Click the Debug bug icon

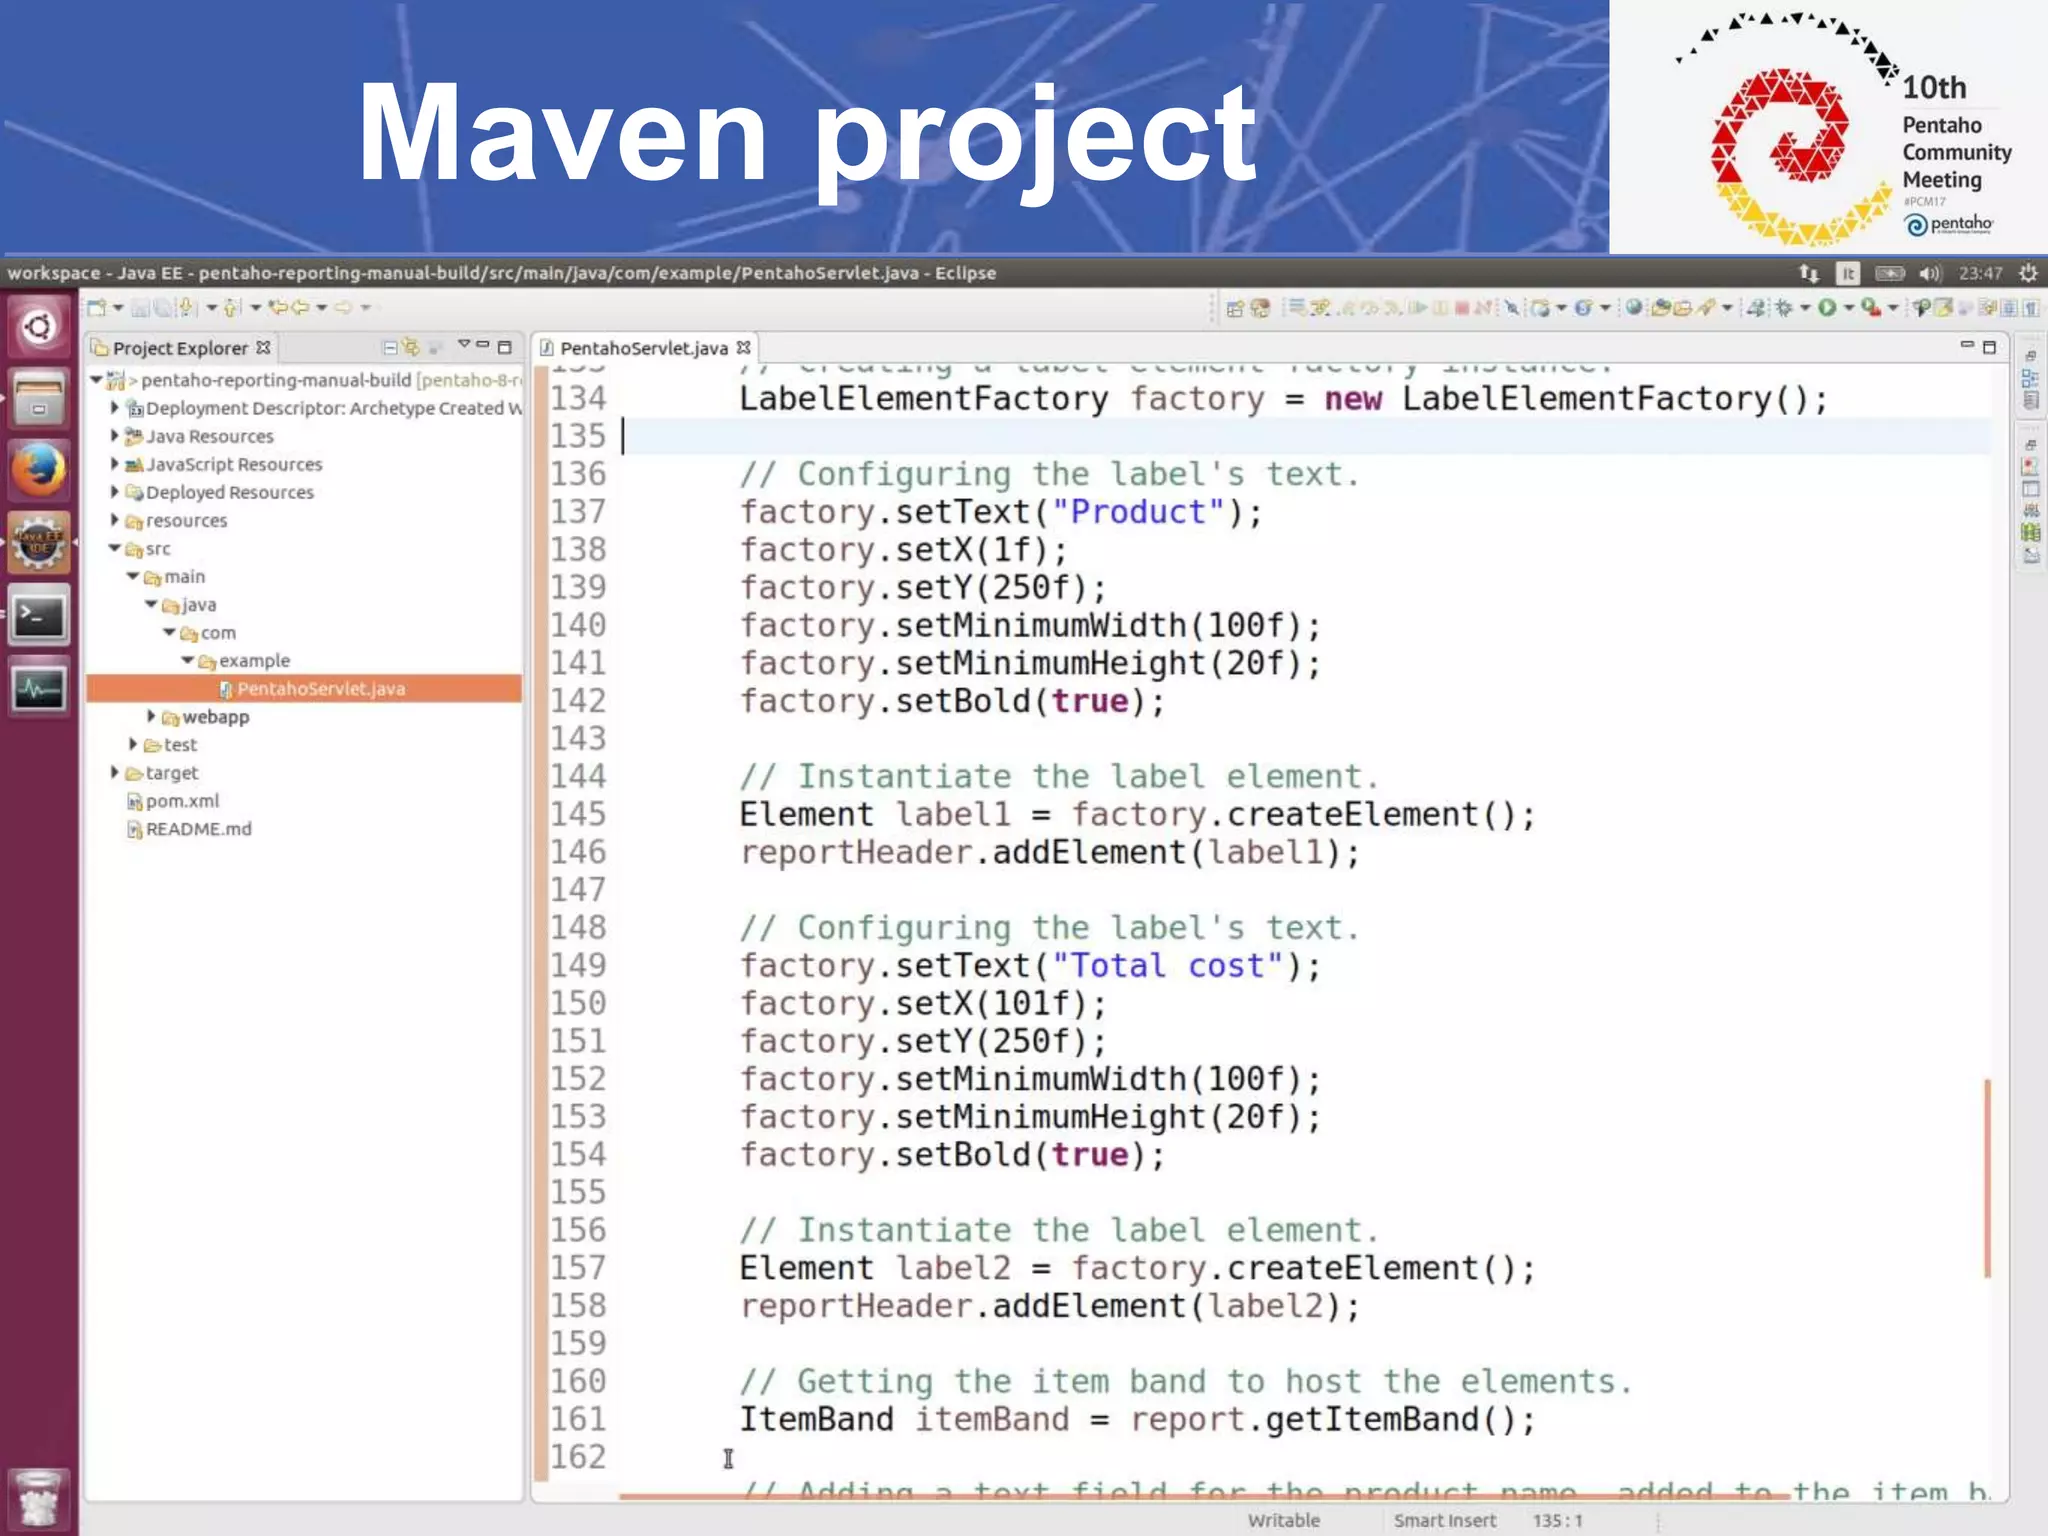pos(1784,308)
